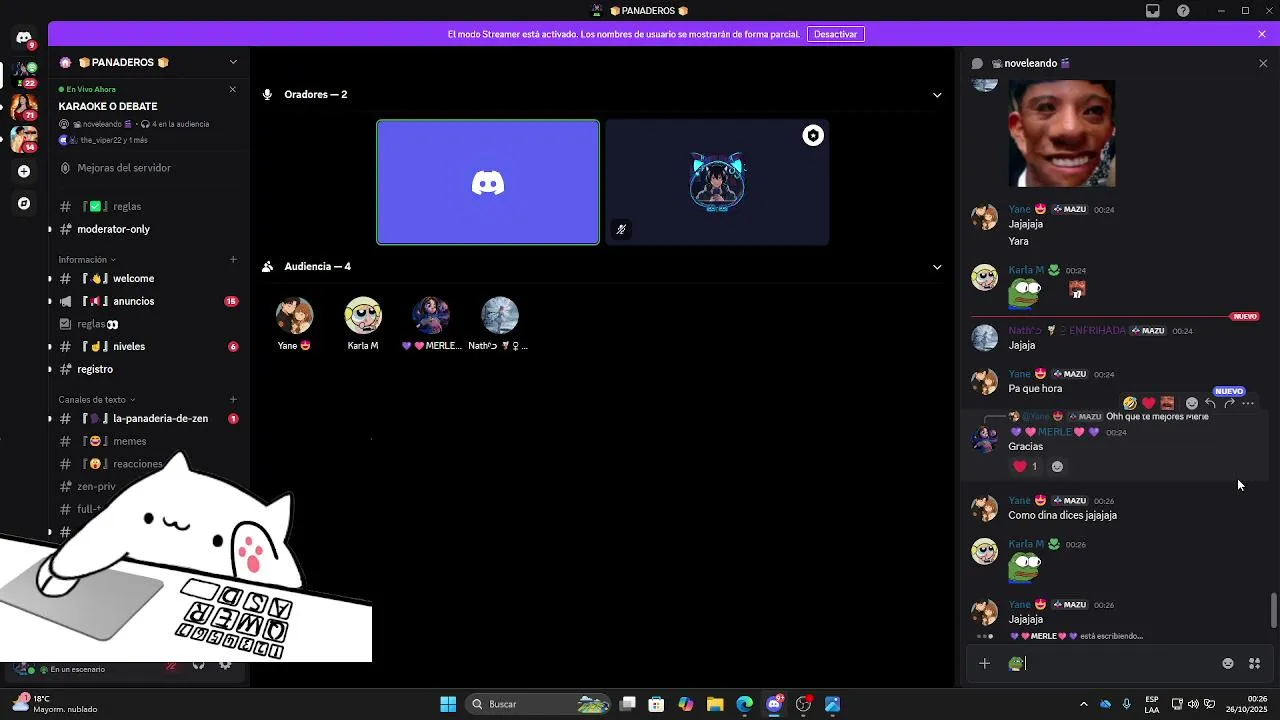This screenshot has width=1280, height=720.
Task: Open Discord direct messages home icon
Action: [x=24, y=38]
